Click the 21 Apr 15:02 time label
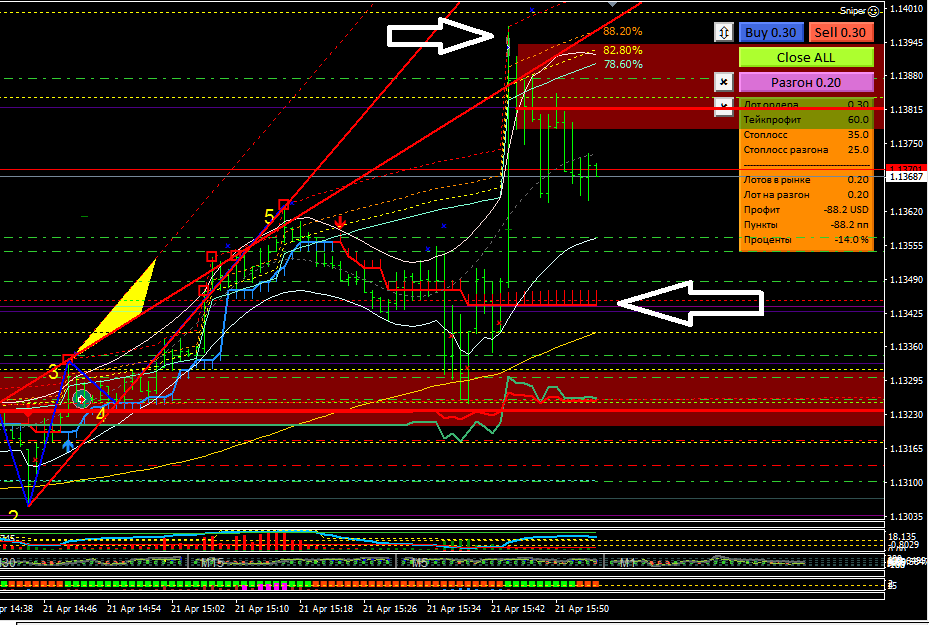The width and height of the screenshot is (929, 625). pos(198,608)
